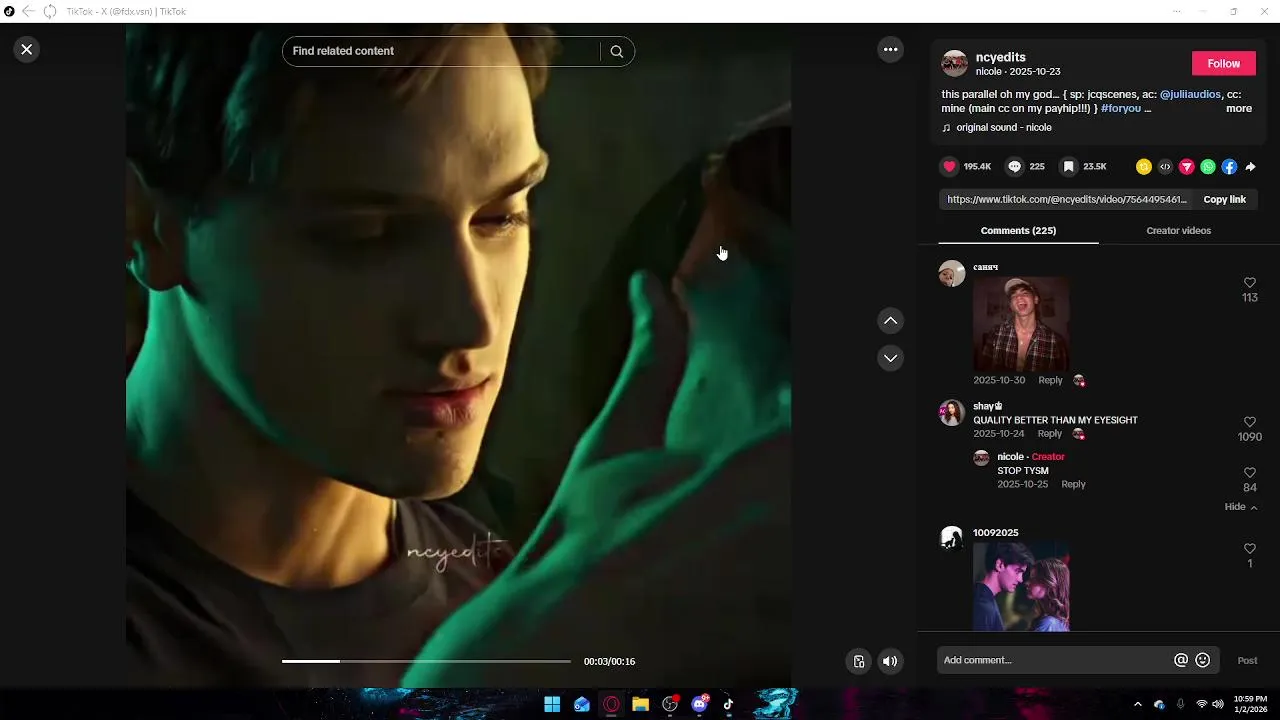Click the browser back arrow
The width and height of the screenshot is (1280, 720).
(x=28, y=11)
